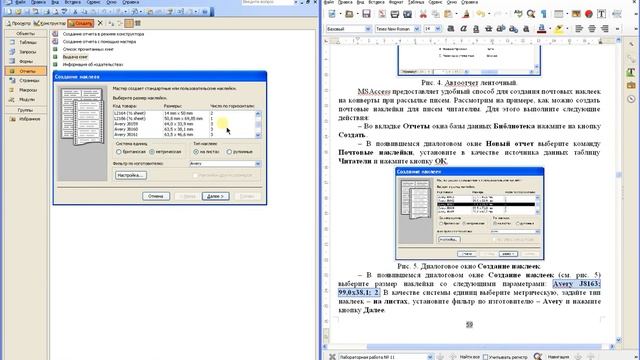Select the метрическая units radio button
This screenshot has width=640, height=360.
point(152,152)
